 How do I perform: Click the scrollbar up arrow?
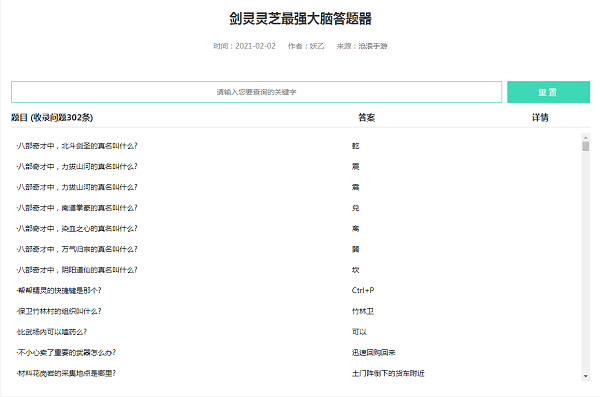click(x=585, y=137)
